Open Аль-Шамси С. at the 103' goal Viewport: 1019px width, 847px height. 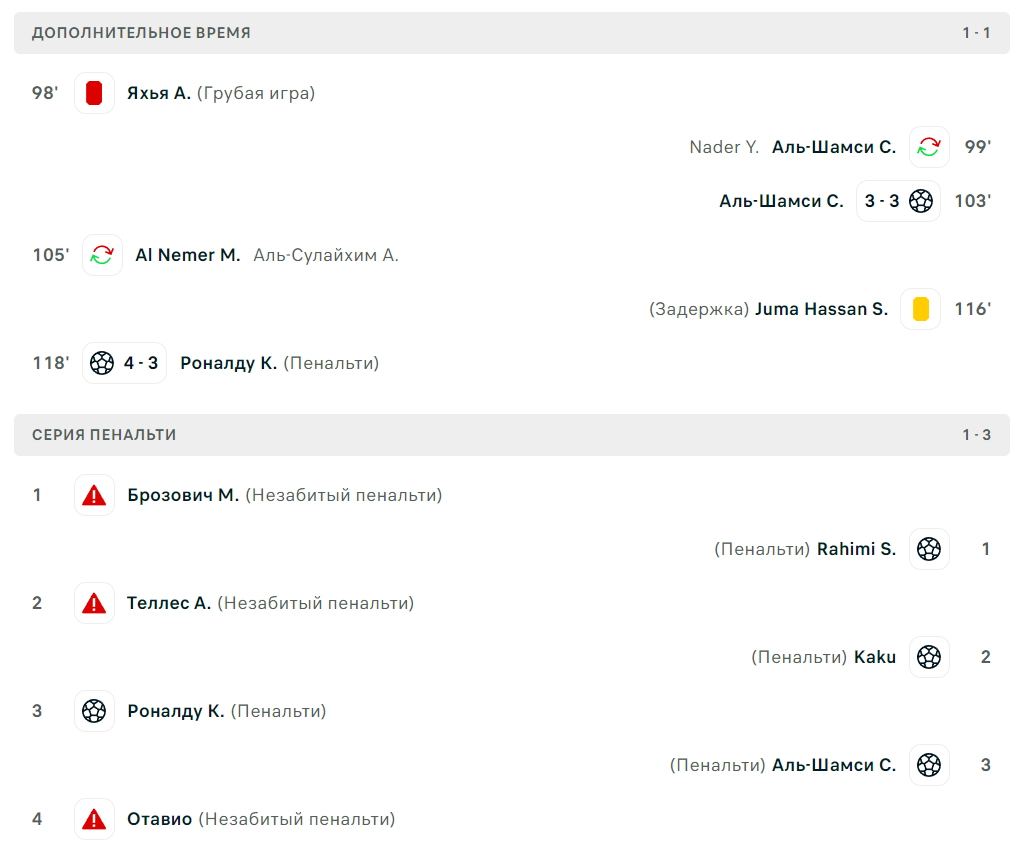click(781, 202)
